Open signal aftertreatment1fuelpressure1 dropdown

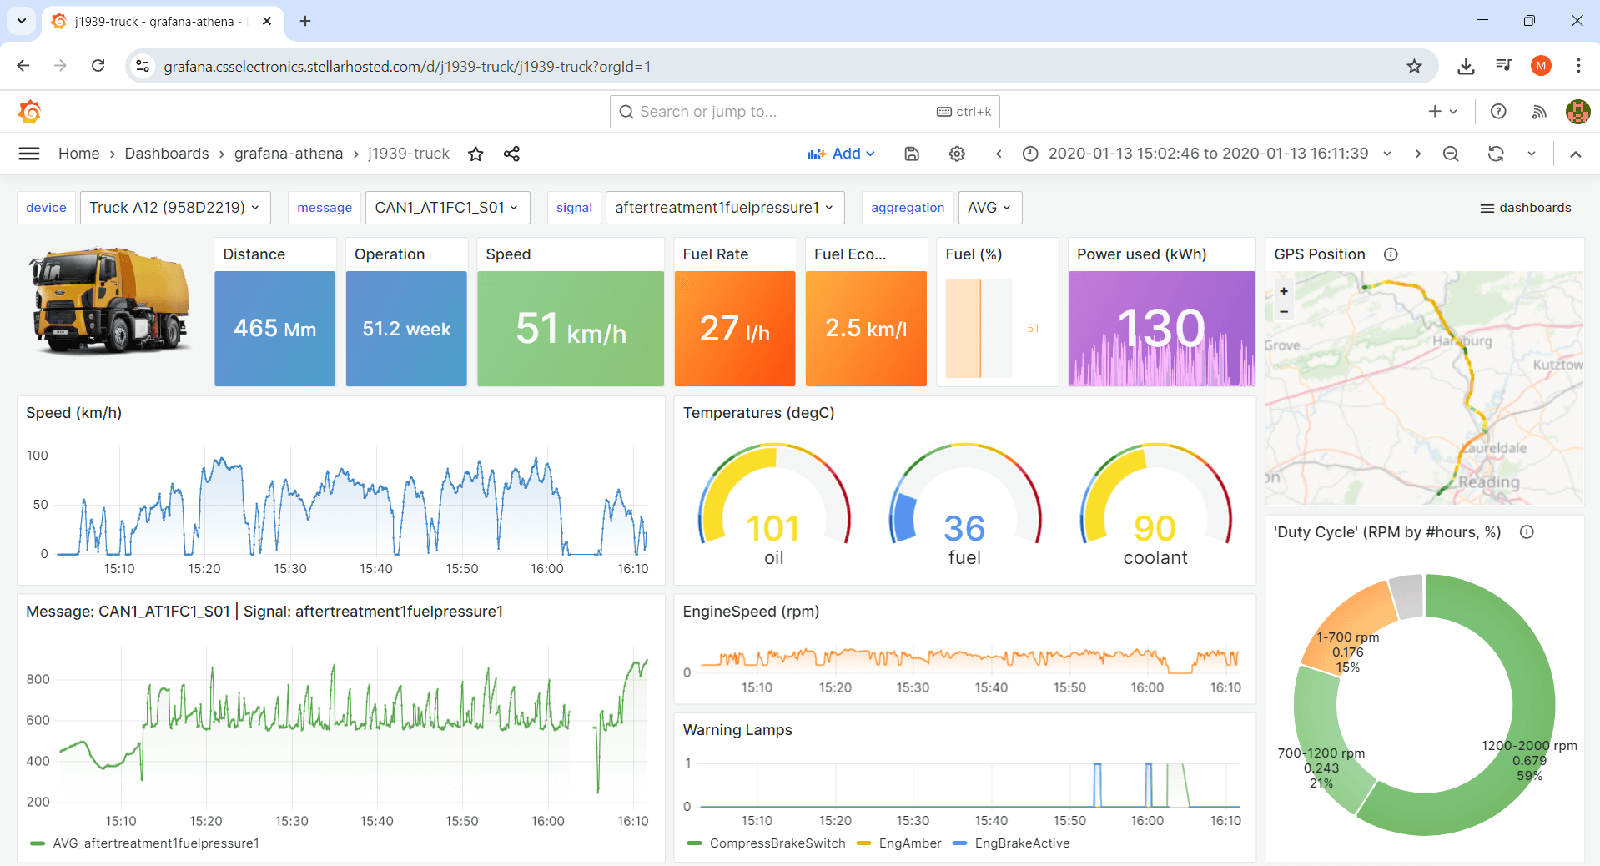pyautogui.click(x=724, y=208)
